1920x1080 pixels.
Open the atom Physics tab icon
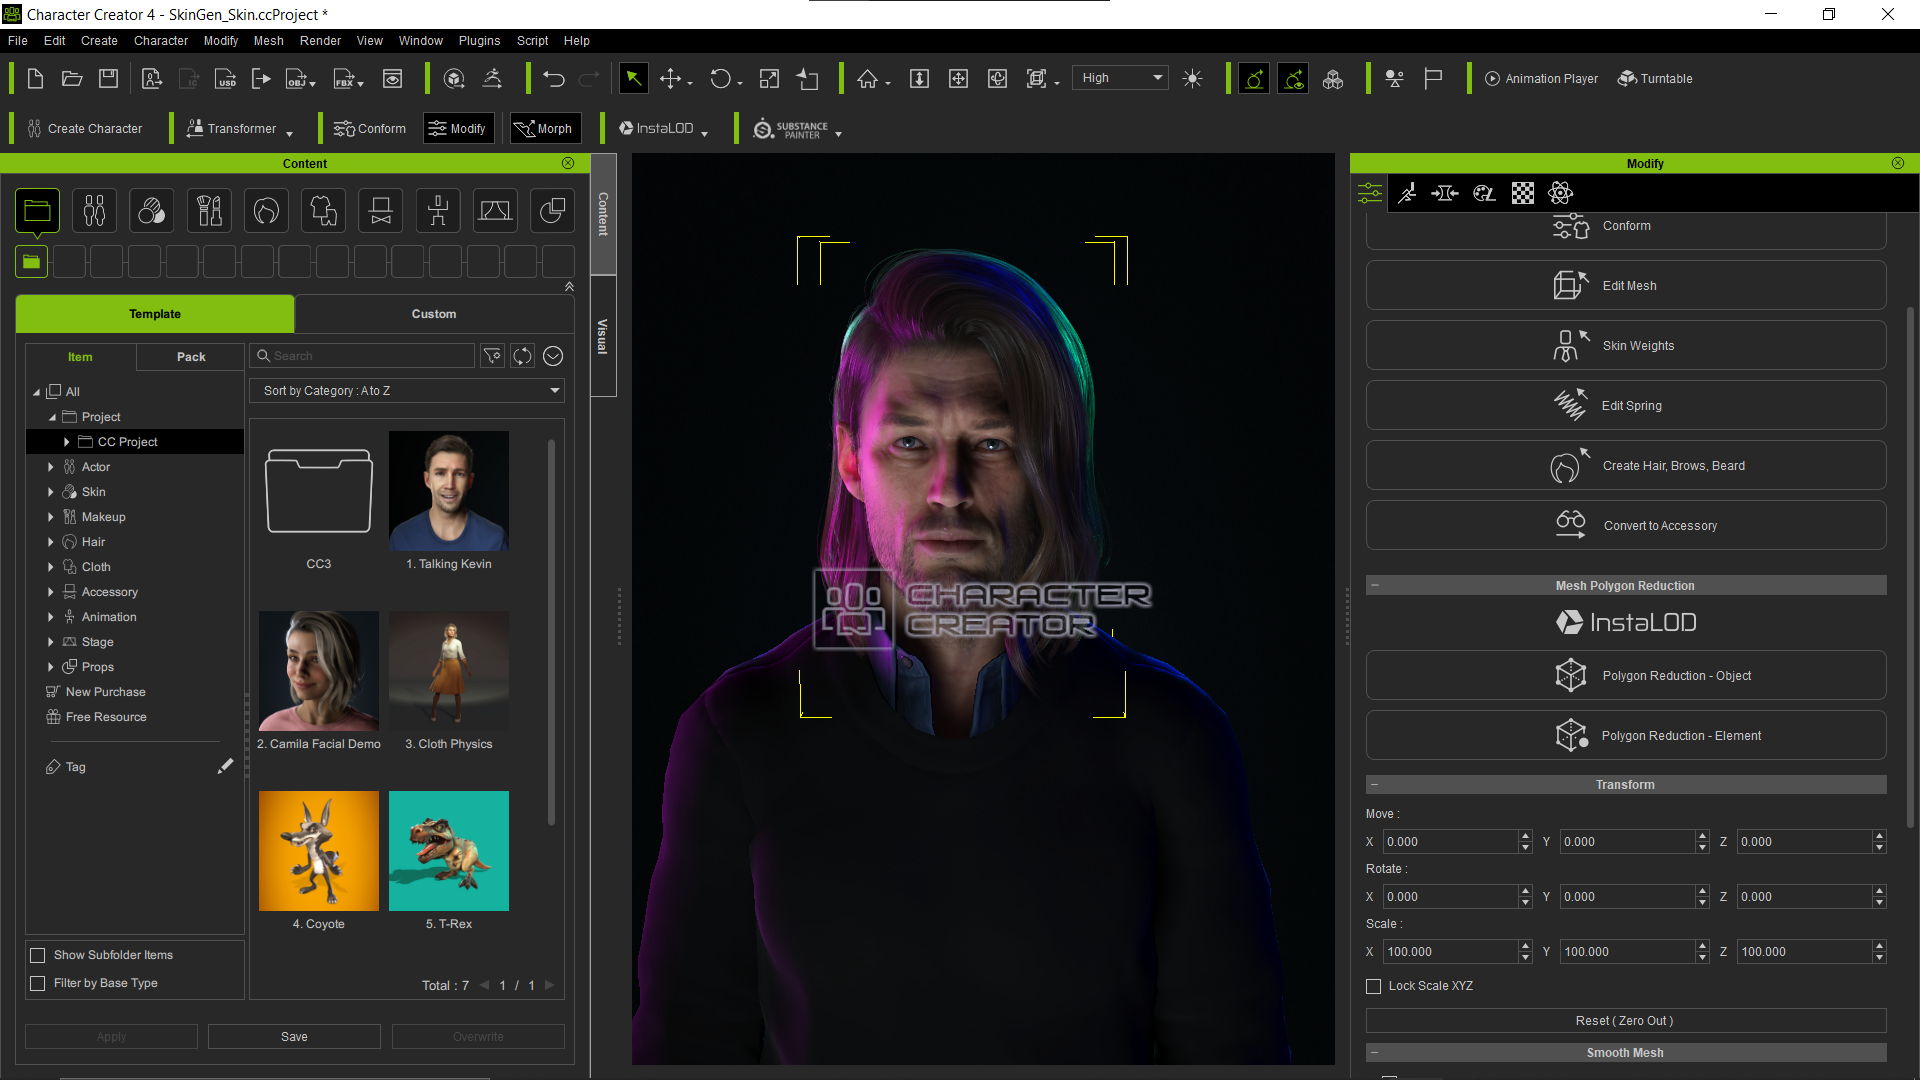coord(1560,193)
